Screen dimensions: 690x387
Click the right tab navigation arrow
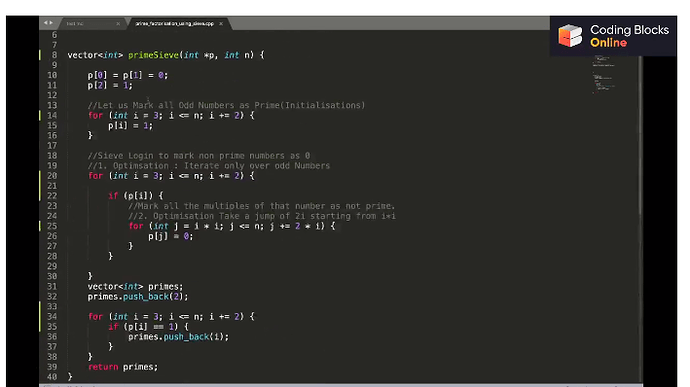click(x=51, y=22)
